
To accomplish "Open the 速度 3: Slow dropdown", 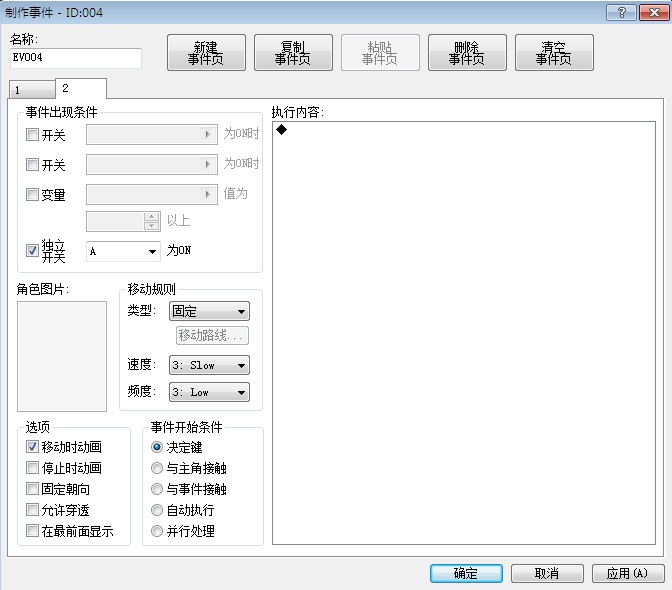I will [209, 365].
